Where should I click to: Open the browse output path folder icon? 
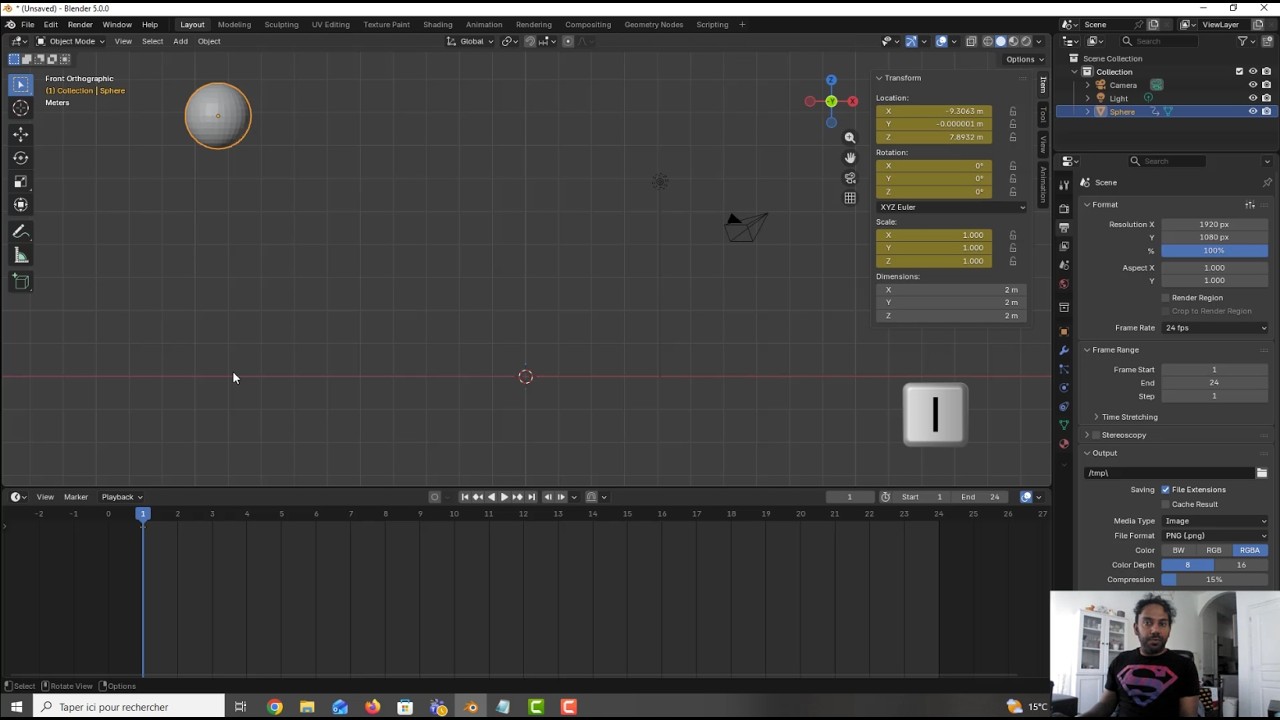pyautogui.click(x=1262, y=473)
